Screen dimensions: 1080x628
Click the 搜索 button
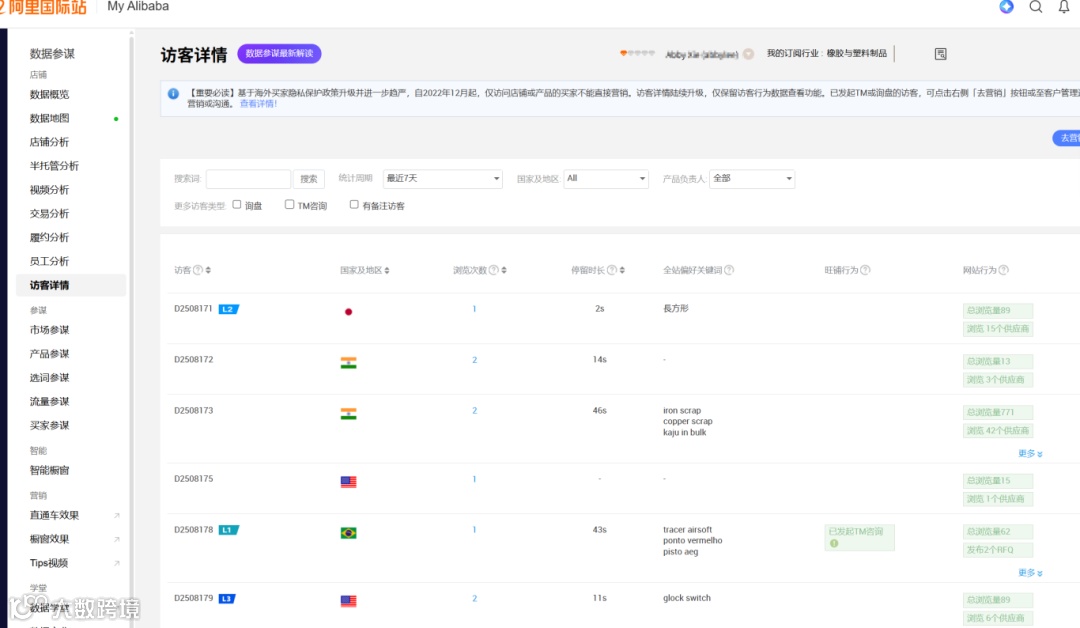click(309, 179)
